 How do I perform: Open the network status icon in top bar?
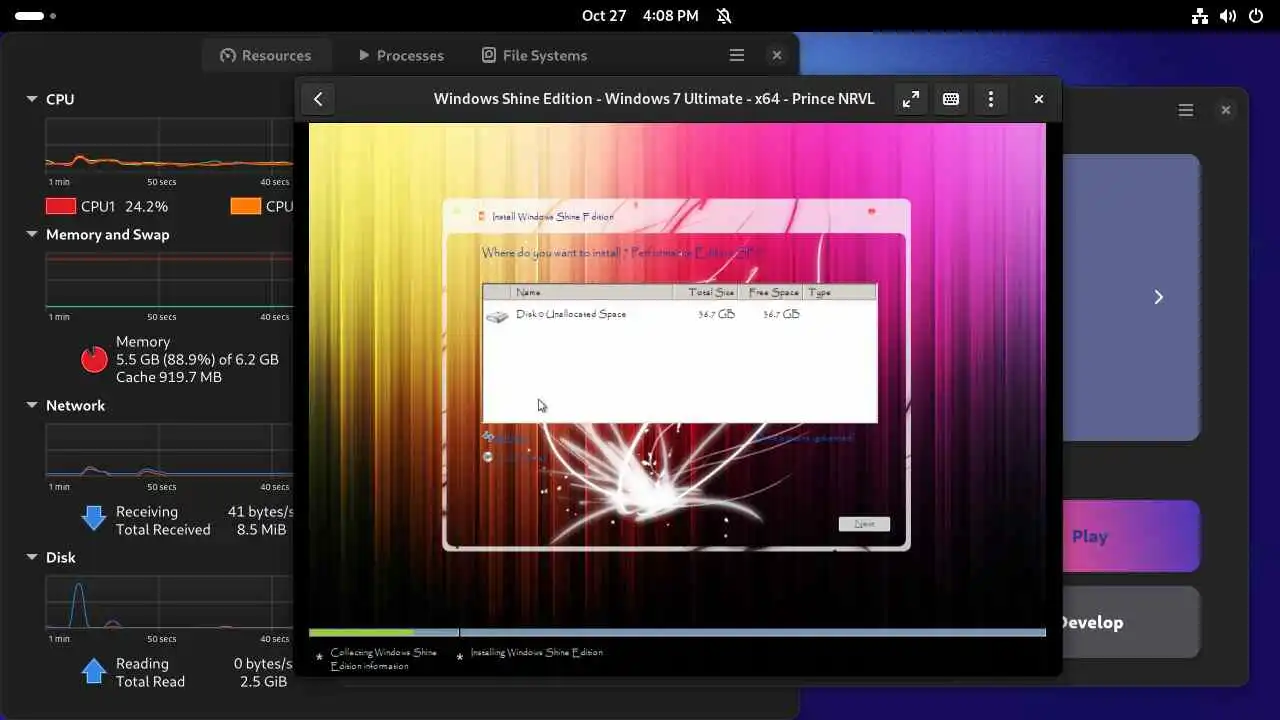[1200, 16]
